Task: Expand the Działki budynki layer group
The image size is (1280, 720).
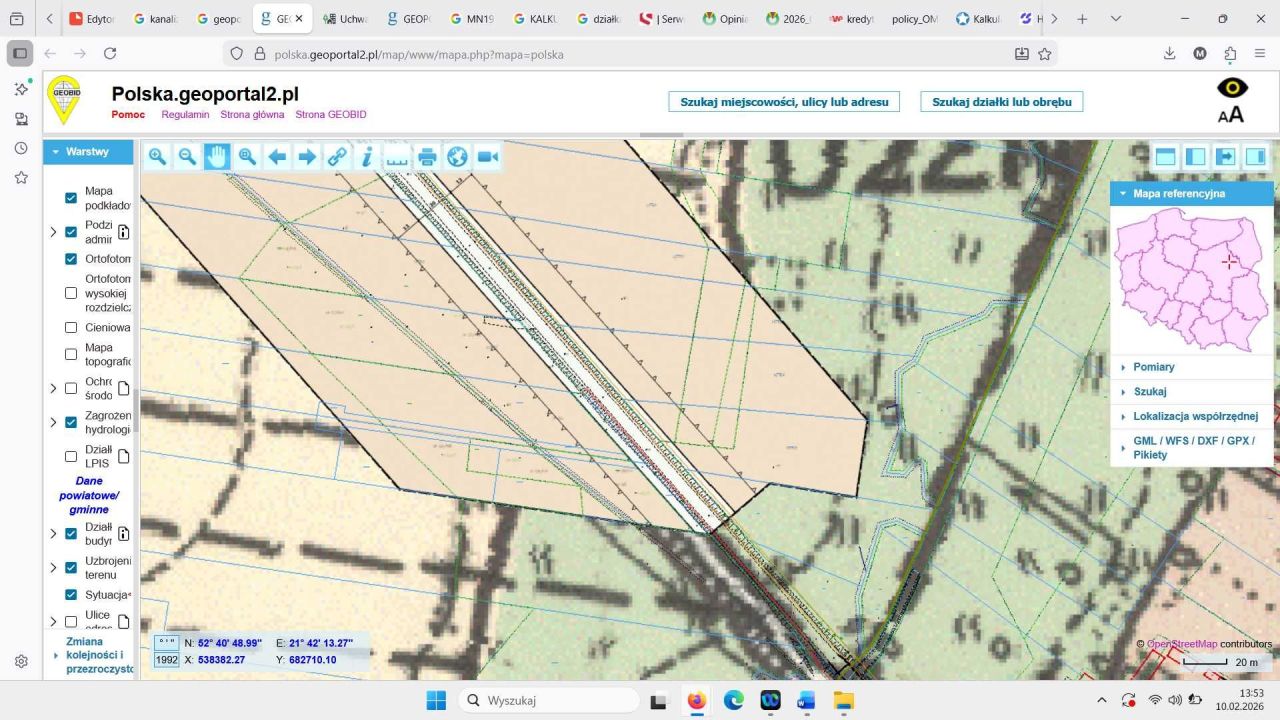Action: [53, 534]
